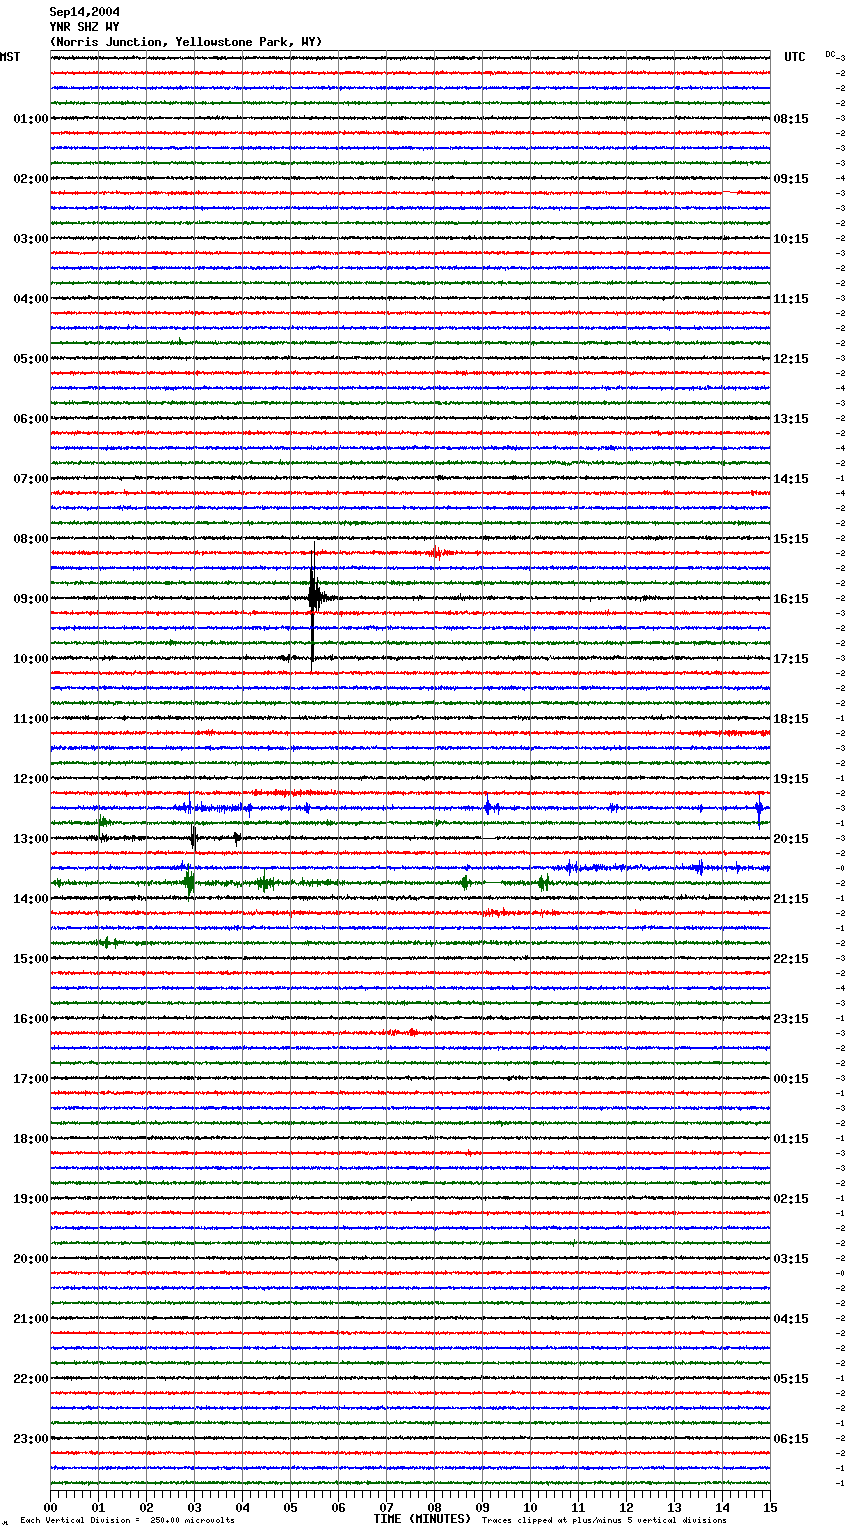850x1534 pixels.
Task: Click the large green burst after 13:00
Action: (x=188, y=881)
